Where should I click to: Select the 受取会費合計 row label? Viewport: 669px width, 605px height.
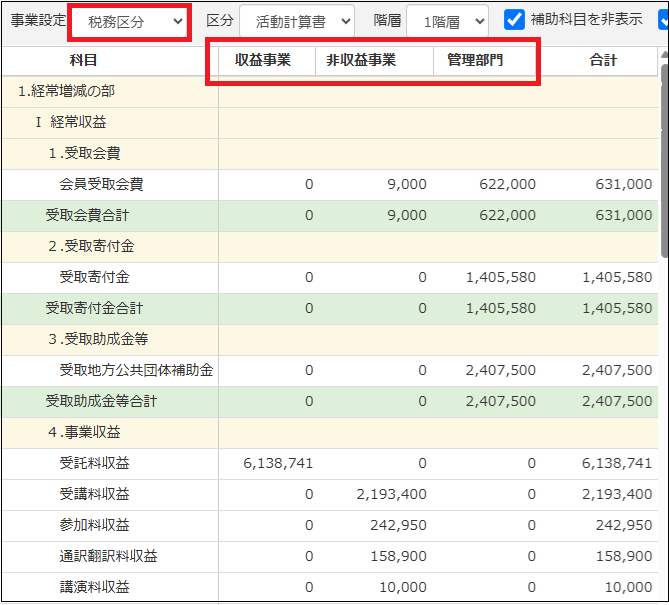pos(87,215)
